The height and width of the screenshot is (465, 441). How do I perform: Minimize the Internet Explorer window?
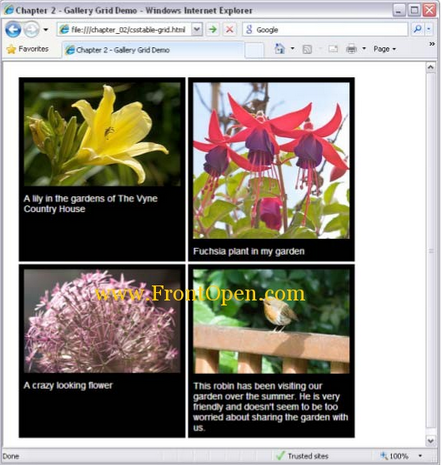[399, 10]
